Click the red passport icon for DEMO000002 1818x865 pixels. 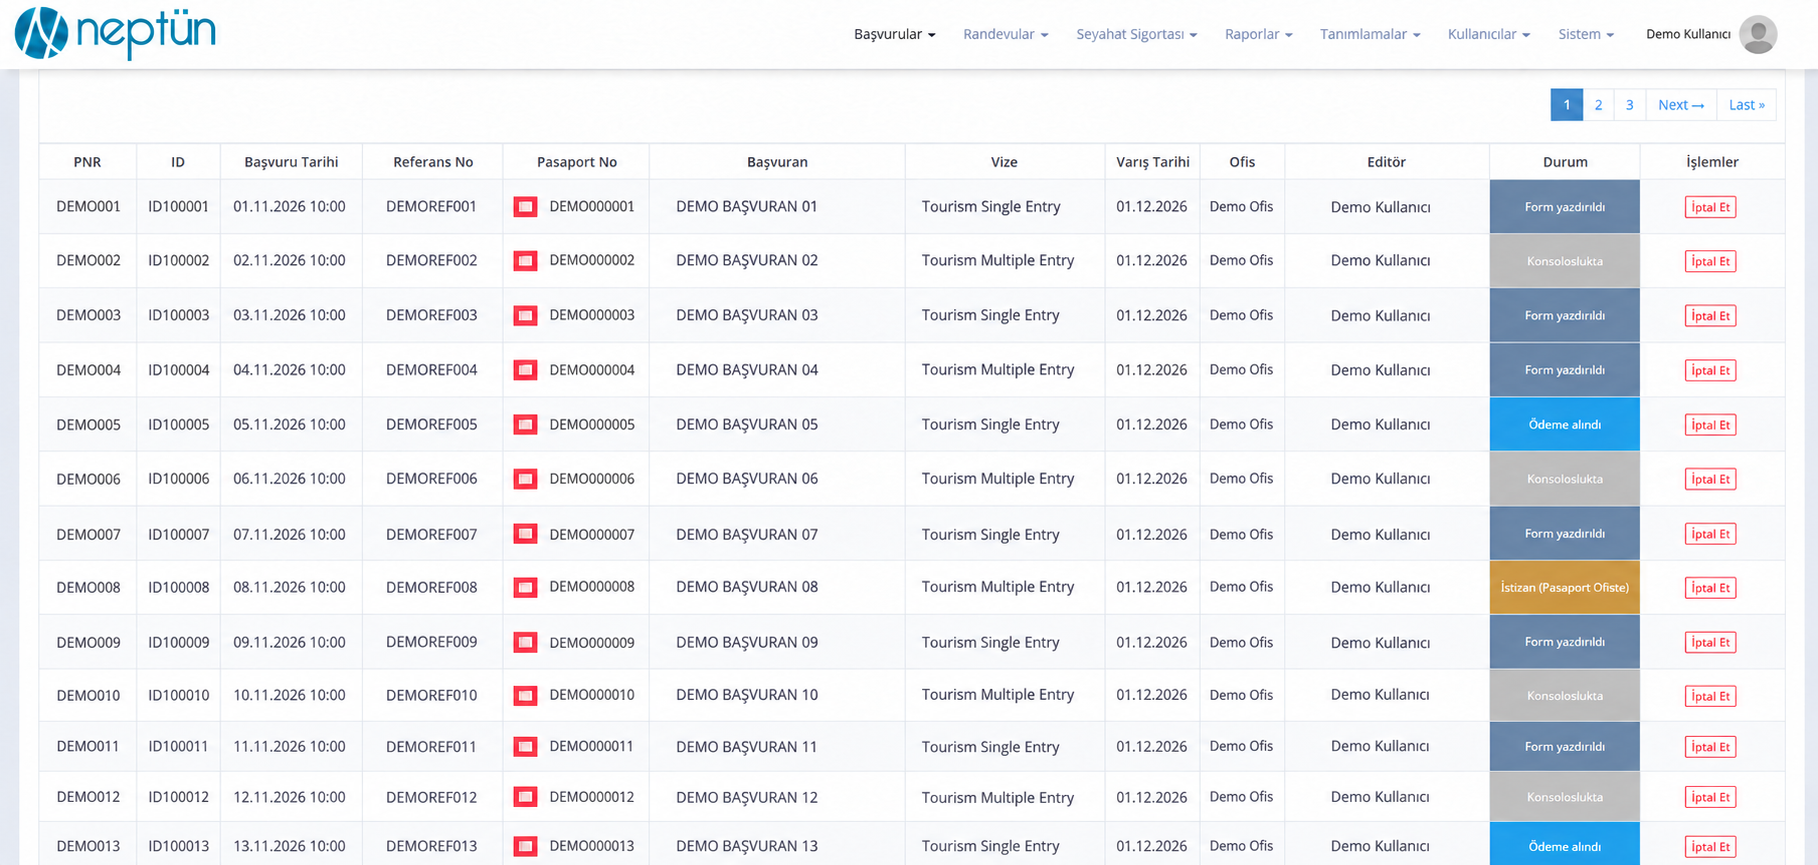coord(525,261)
